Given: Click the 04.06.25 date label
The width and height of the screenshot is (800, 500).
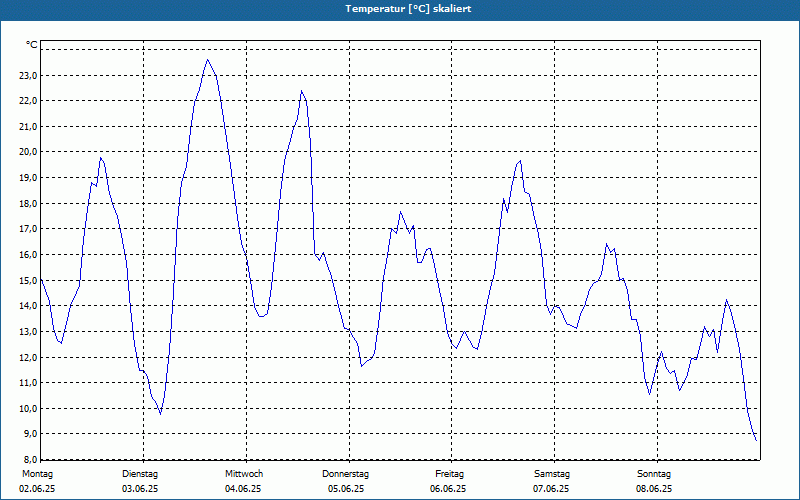Looking at the screenshot, I should pyautogui.click(x=243, y=489).
